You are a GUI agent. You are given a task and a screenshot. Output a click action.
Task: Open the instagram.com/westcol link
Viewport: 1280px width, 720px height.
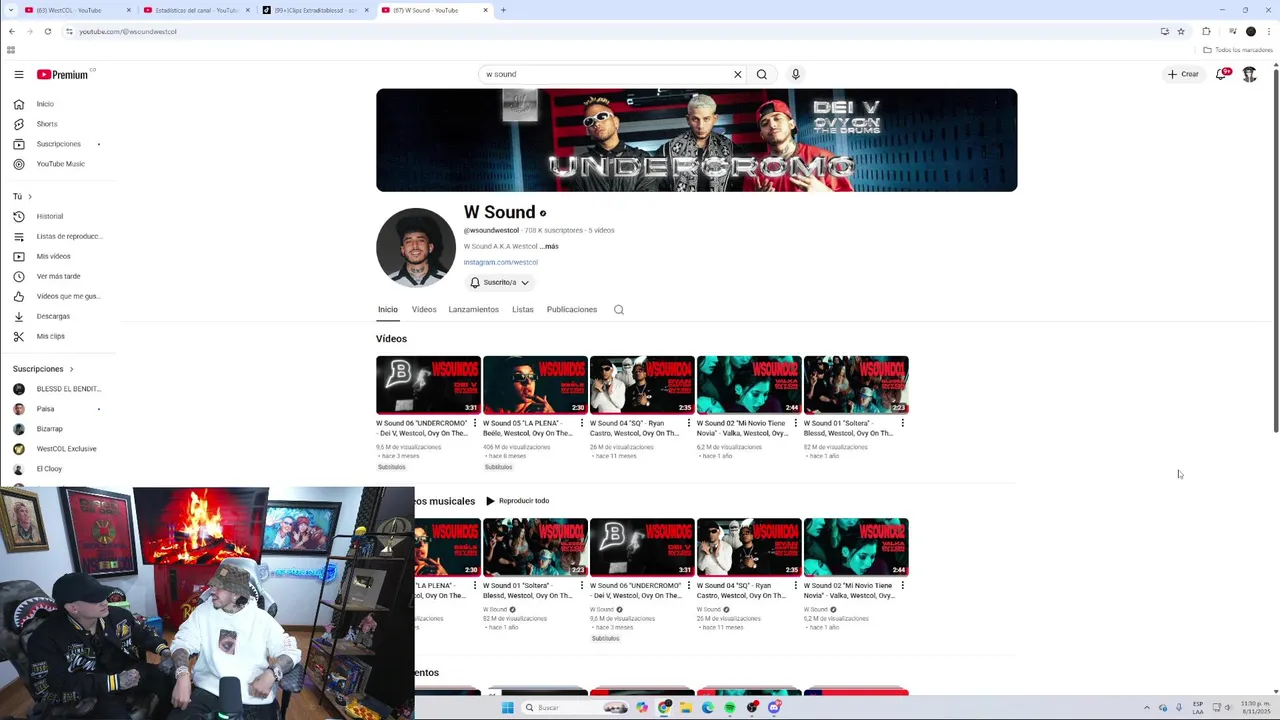point(501,262)
